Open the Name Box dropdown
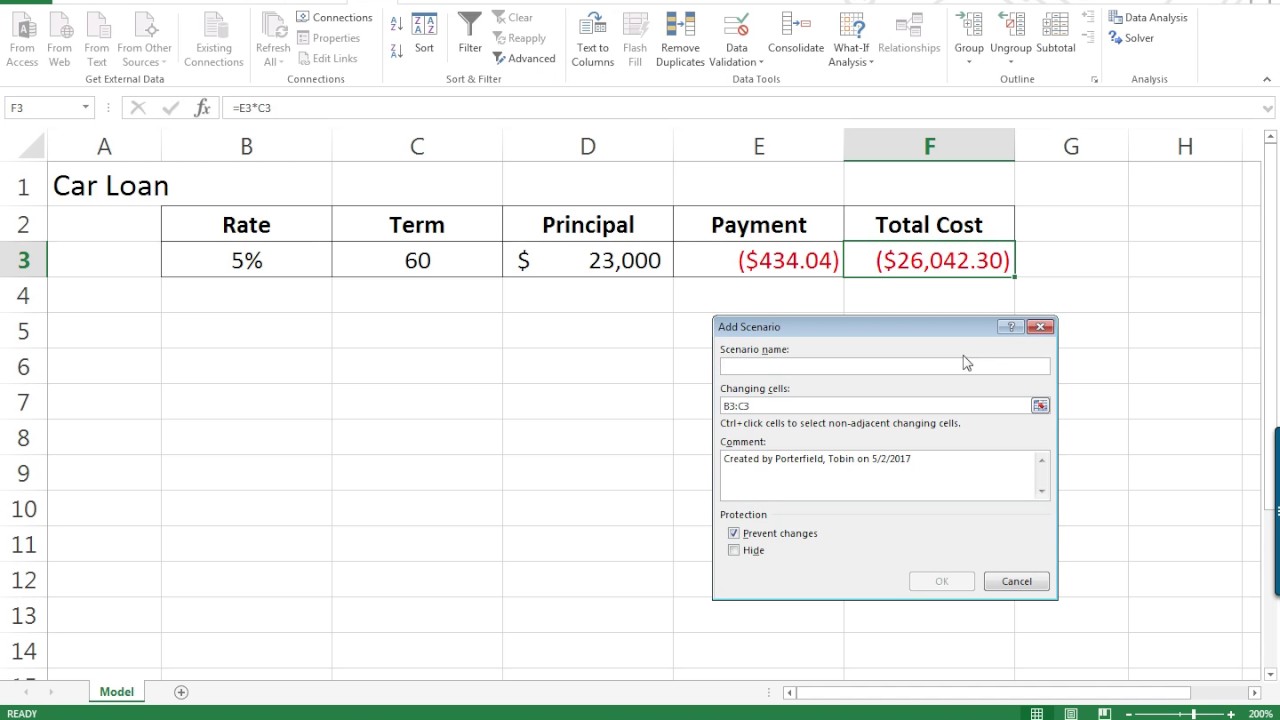This screenshot has height=720, width=1280. point(85,107)
